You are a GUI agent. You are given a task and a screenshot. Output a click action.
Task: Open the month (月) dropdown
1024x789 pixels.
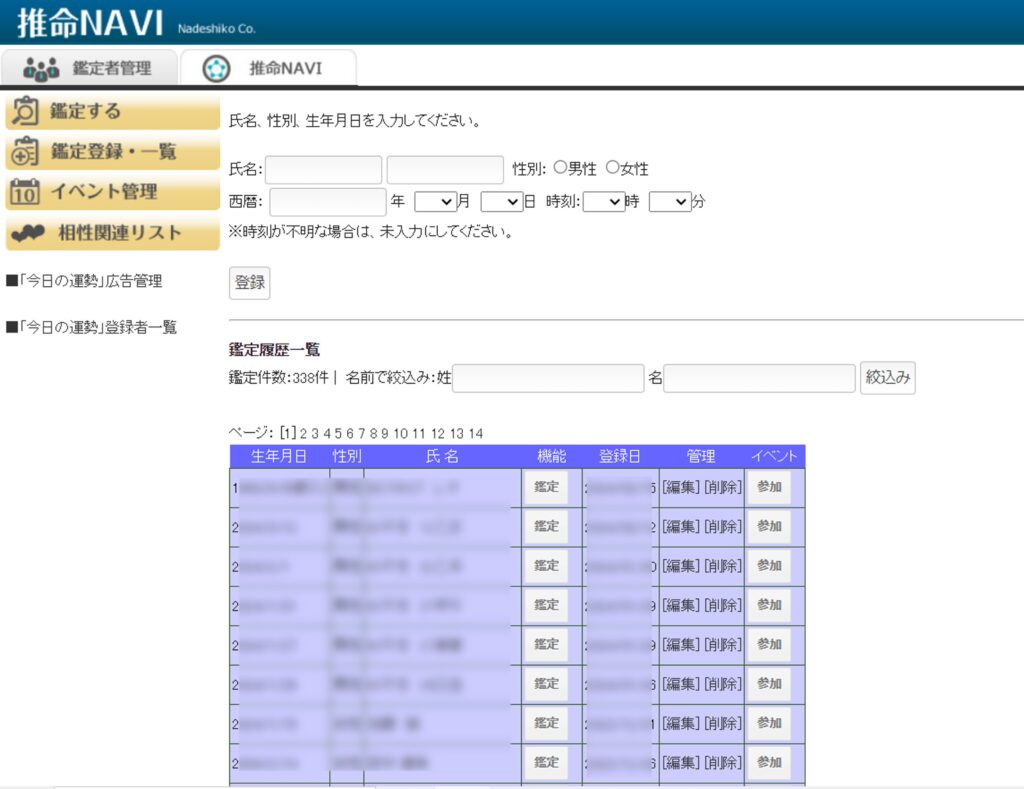click(435, 201)
